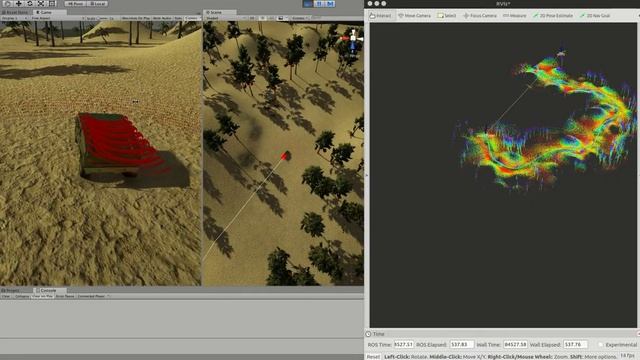The width and height of the screenshot is (640, 360).
Task: Enable the Experimental checkbox in RViz
Action: click(600, 345)
